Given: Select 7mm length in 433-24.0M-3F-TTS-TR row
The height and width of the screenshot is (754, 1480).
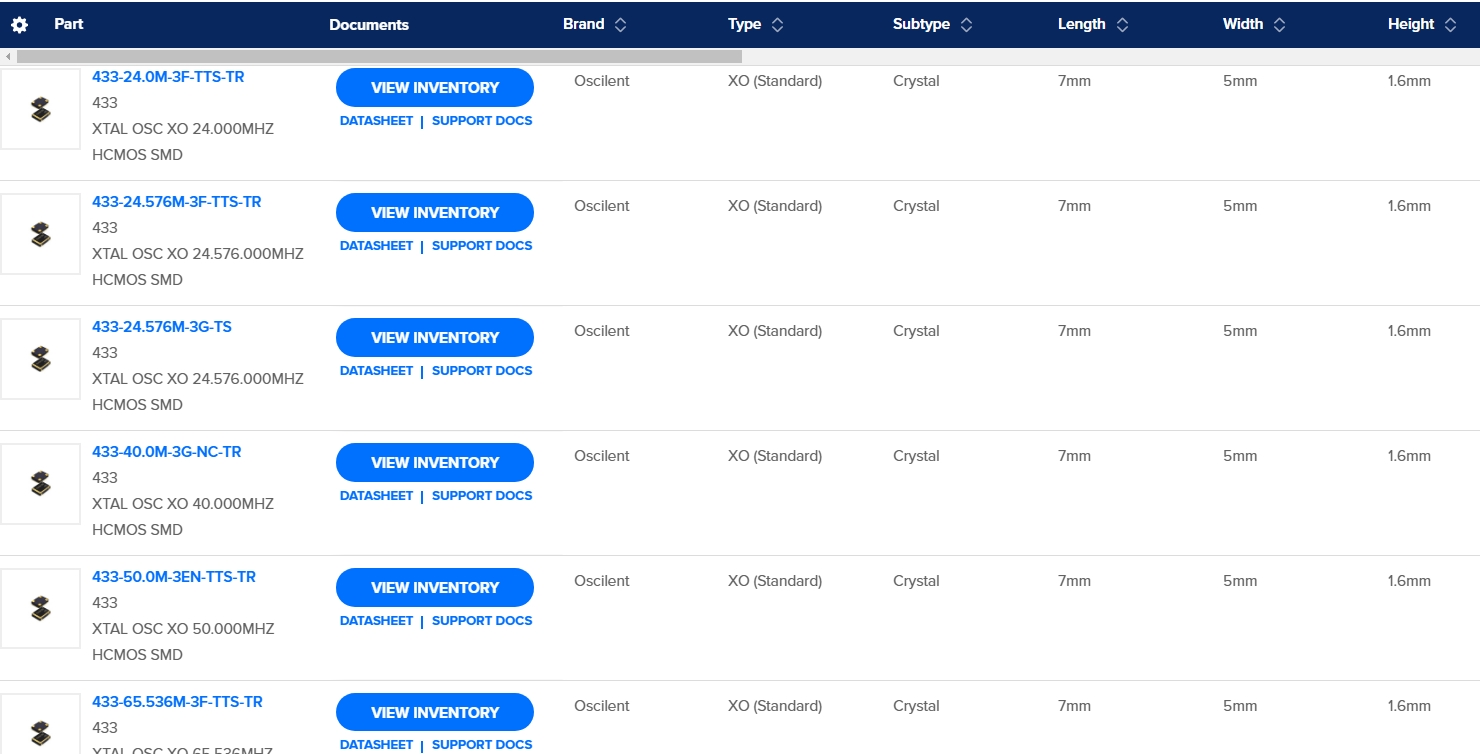Looking at the screenshot, I should [1074, 81].
